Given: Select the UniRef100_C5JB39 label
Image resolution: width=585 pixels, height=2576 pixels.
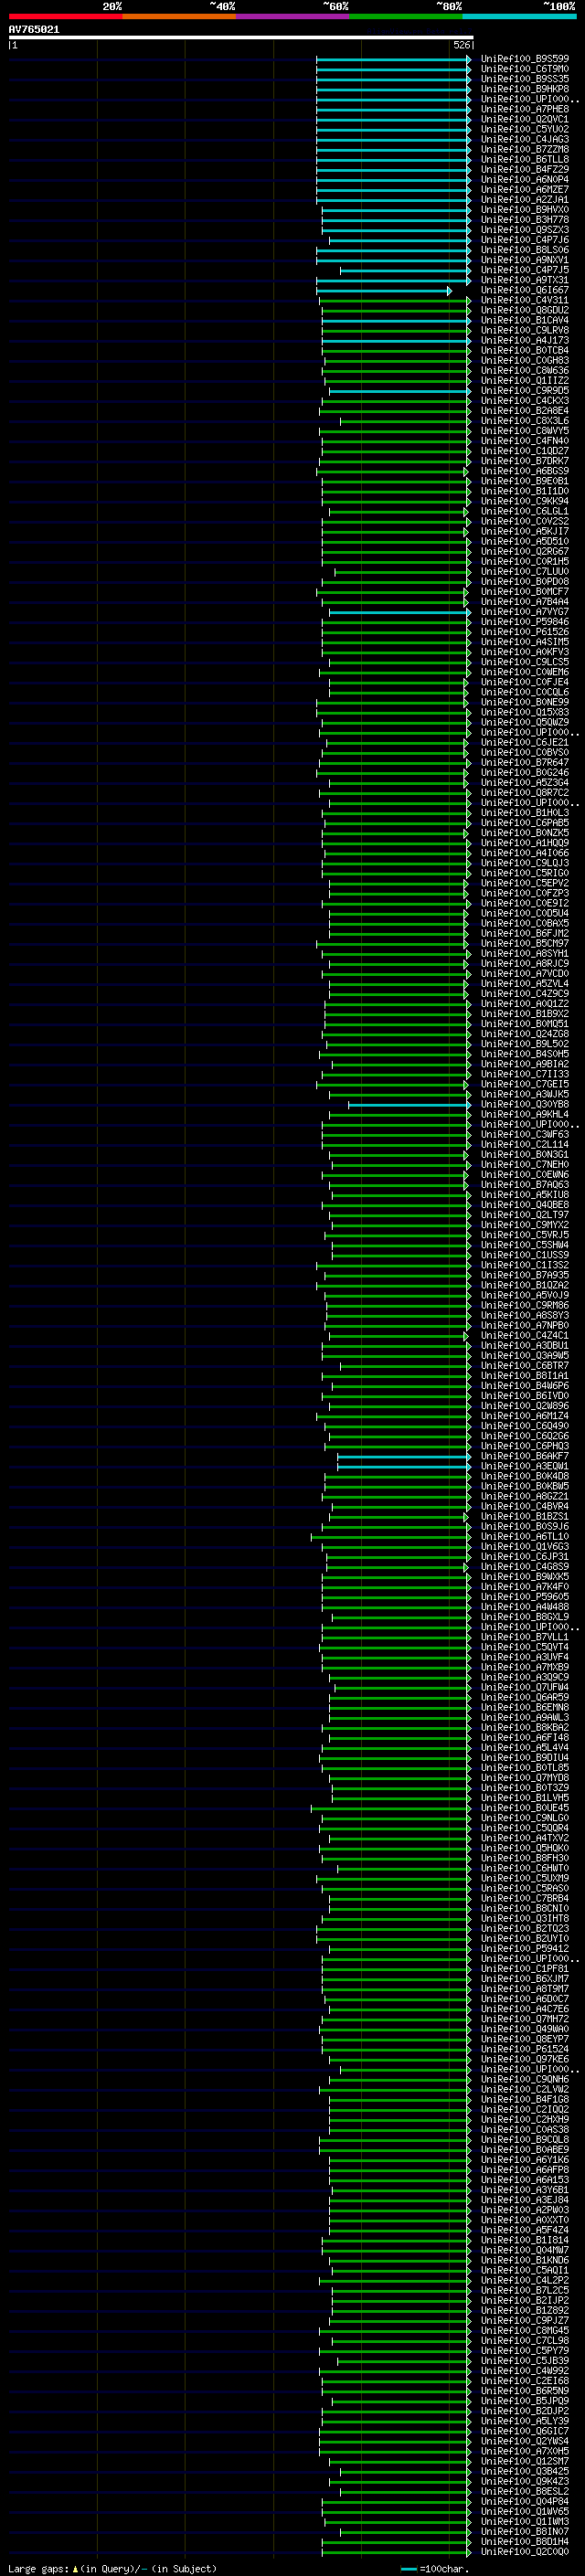Looking at the screenshot, I should (x=524, y=2361).
